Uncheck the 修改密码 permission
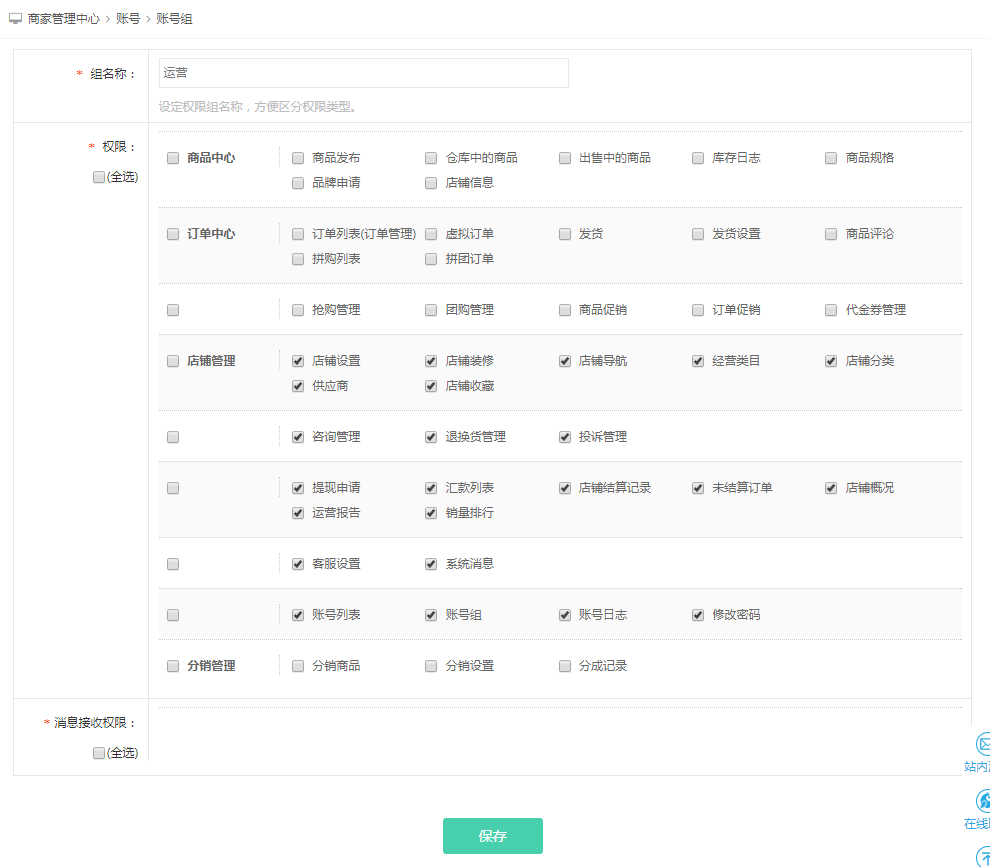 pyautogui.click(x=698, y=615)
